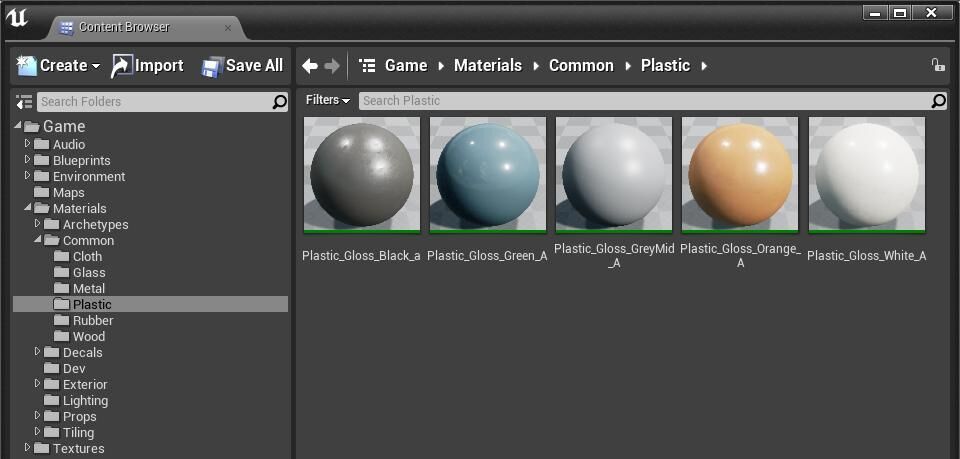The height and width of the screenshot is (459, 960).
Task: Click the Save All disk icon
Action: point(211,67)
